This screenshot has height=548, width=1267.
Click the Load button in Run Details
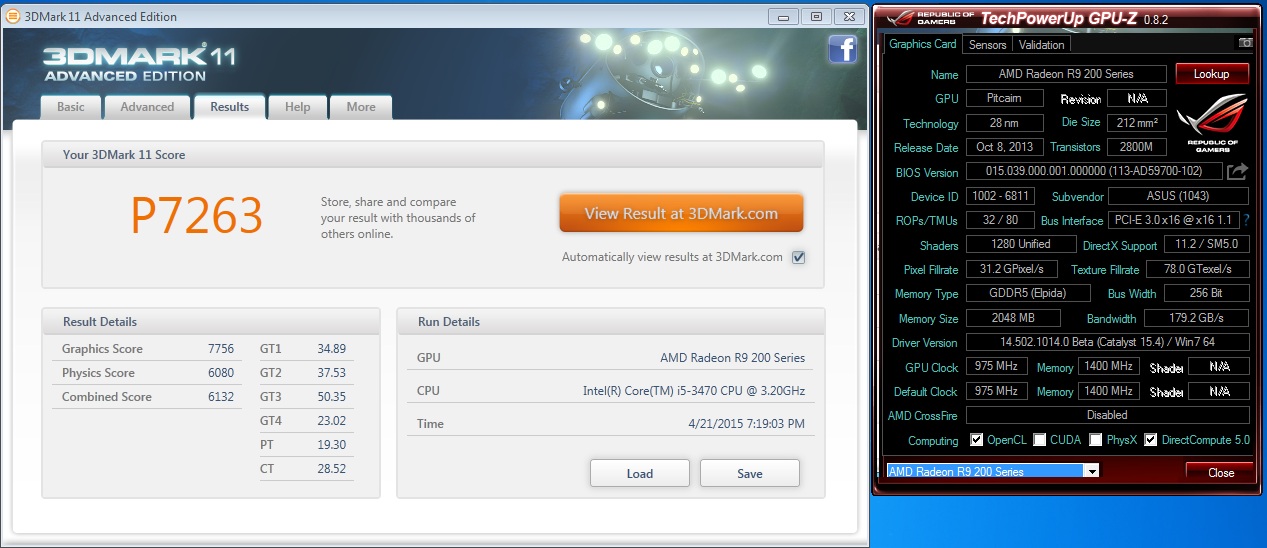(x=639, y=474)
